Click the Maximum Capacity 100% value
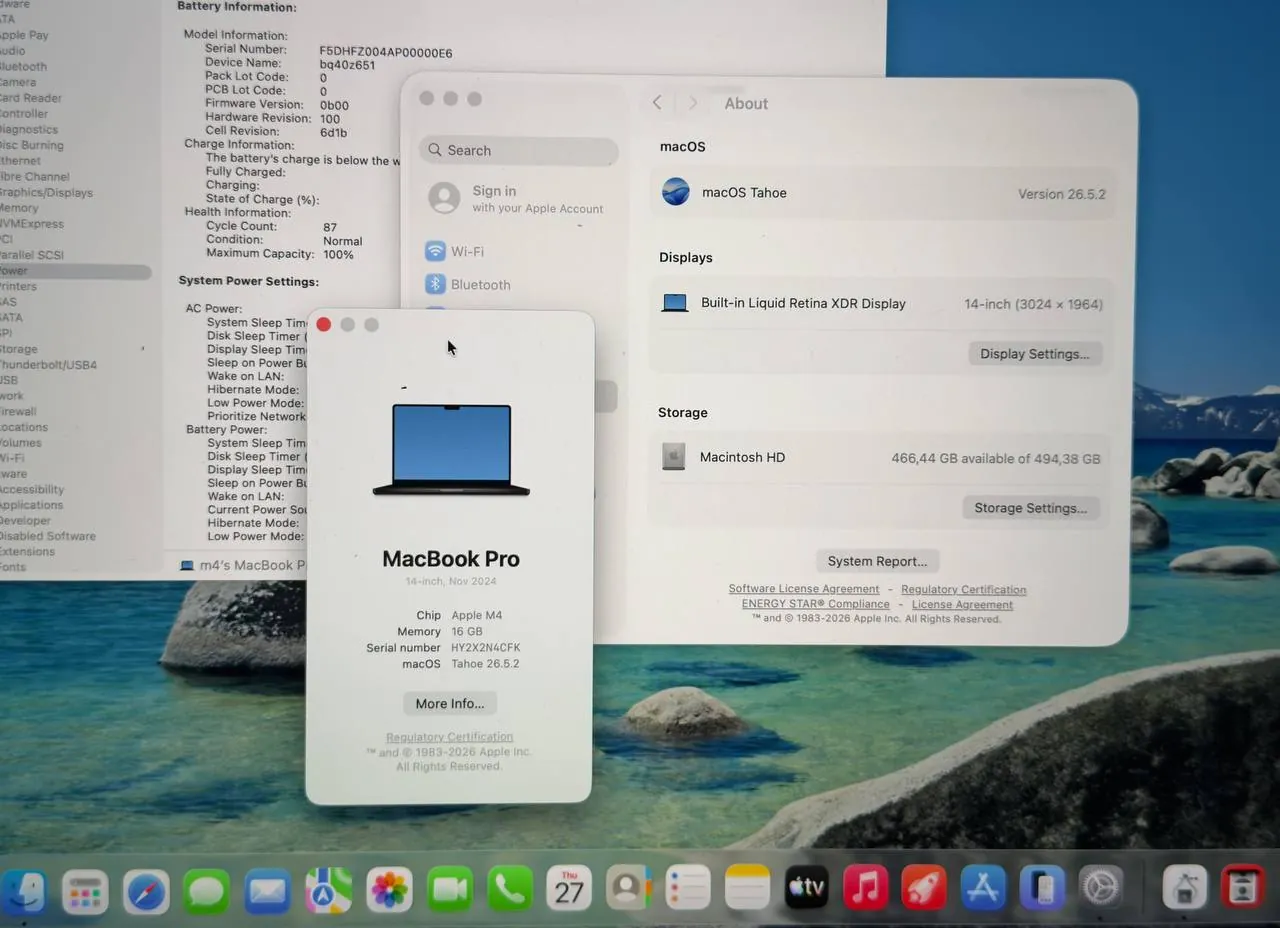Screen dimensions: 1280x928 [338, 254]
